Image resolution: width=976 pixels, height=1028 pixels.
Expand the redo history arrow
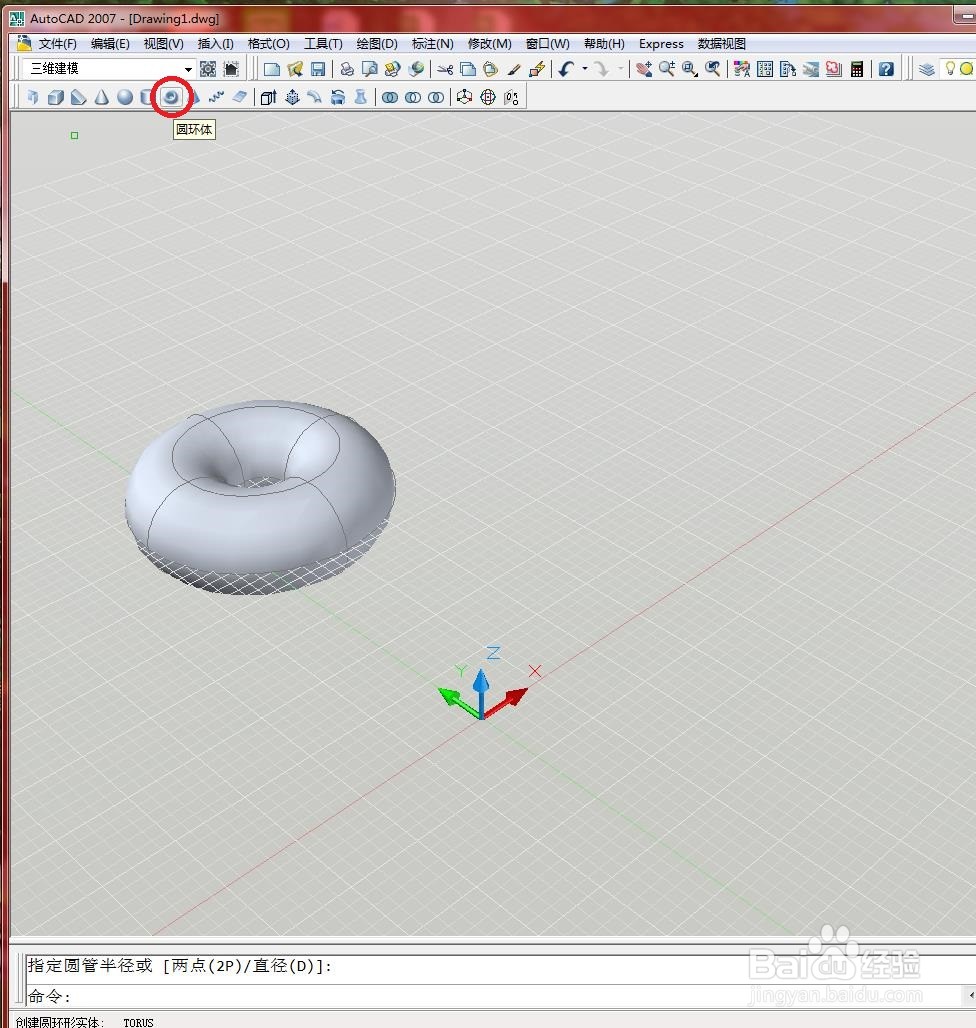[620, 69]
